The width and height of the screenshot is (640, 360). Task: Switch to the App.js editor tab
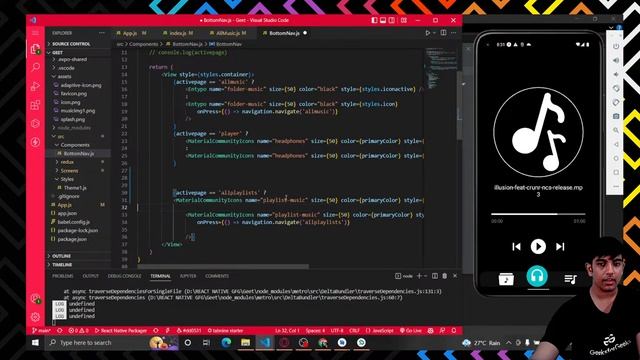click(131, 33)
